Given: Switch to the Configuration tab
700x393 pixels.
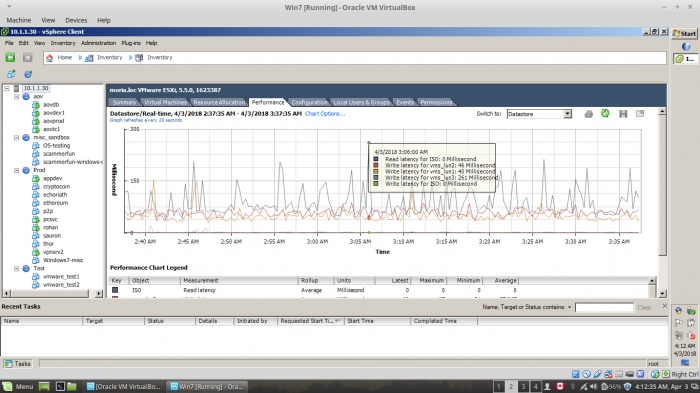Looking at the screenshot, I should click(x=309, y=102).
